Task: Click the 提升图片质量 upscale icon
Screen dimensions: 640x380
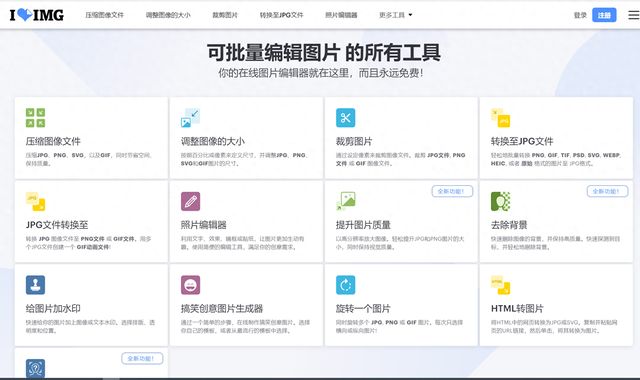Action: click(345, 201)
